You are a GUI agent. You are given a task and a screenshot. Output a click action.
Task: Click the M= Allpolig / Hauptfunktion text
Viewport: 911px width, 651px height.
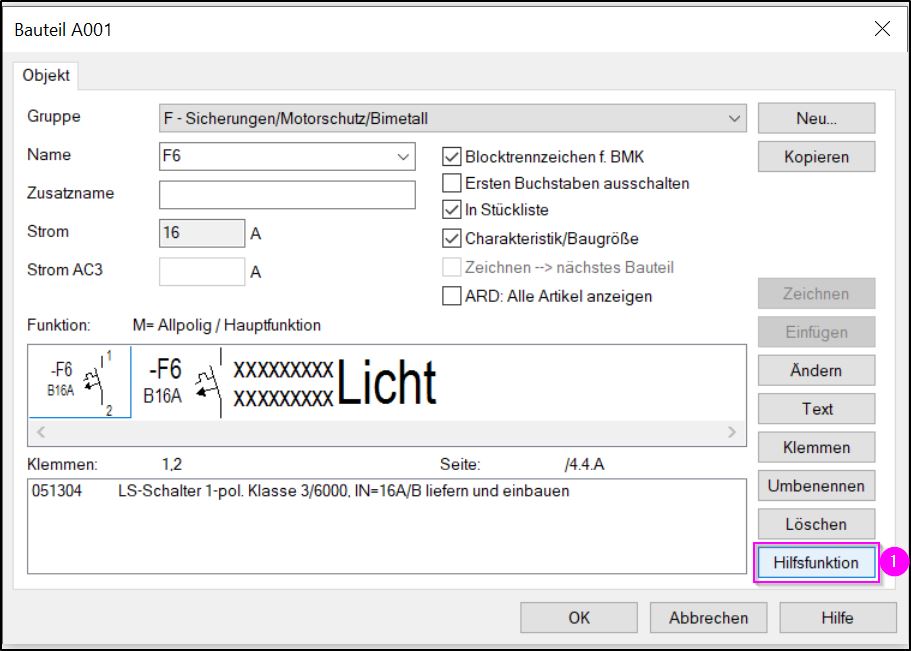coord(227,325)
